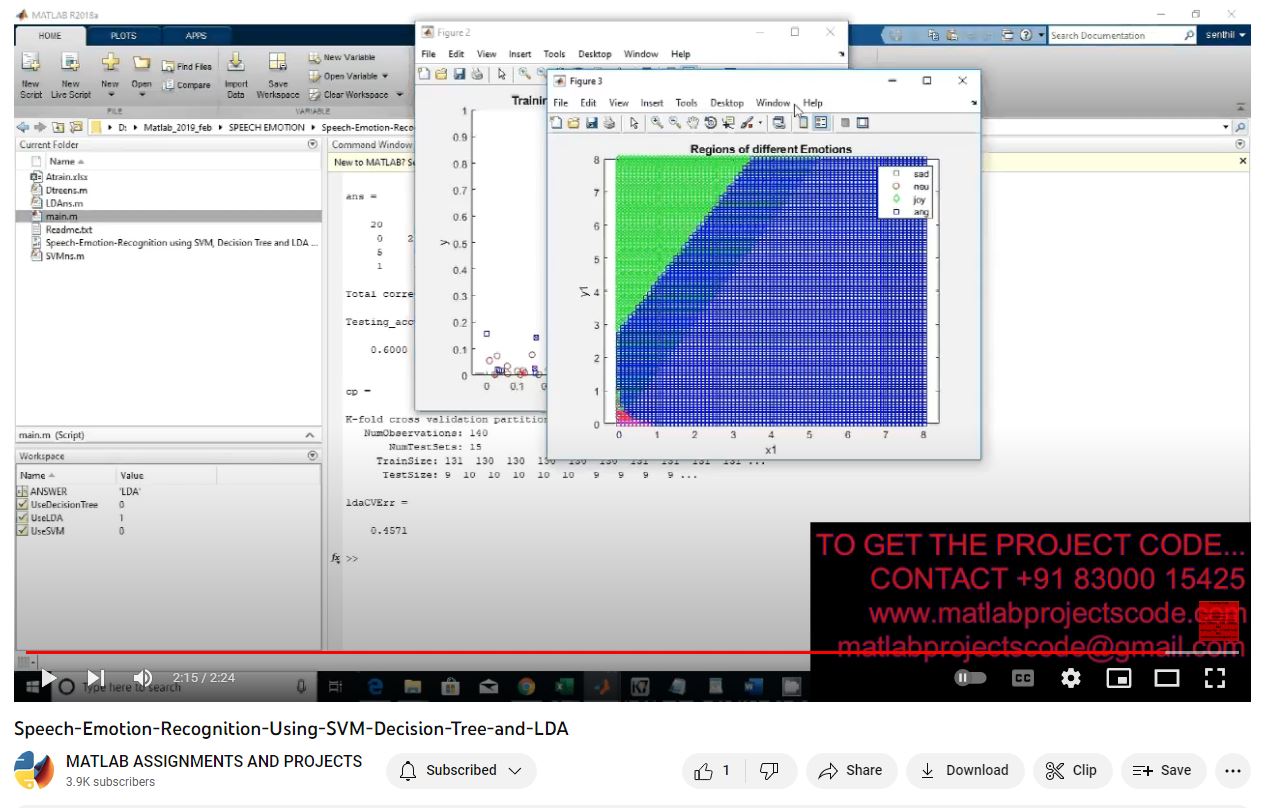The width and height of the screenshot is (1265, 808).
Task: Select Data Cursor tool in Figure 3
Action: click(x=728, y=123)
